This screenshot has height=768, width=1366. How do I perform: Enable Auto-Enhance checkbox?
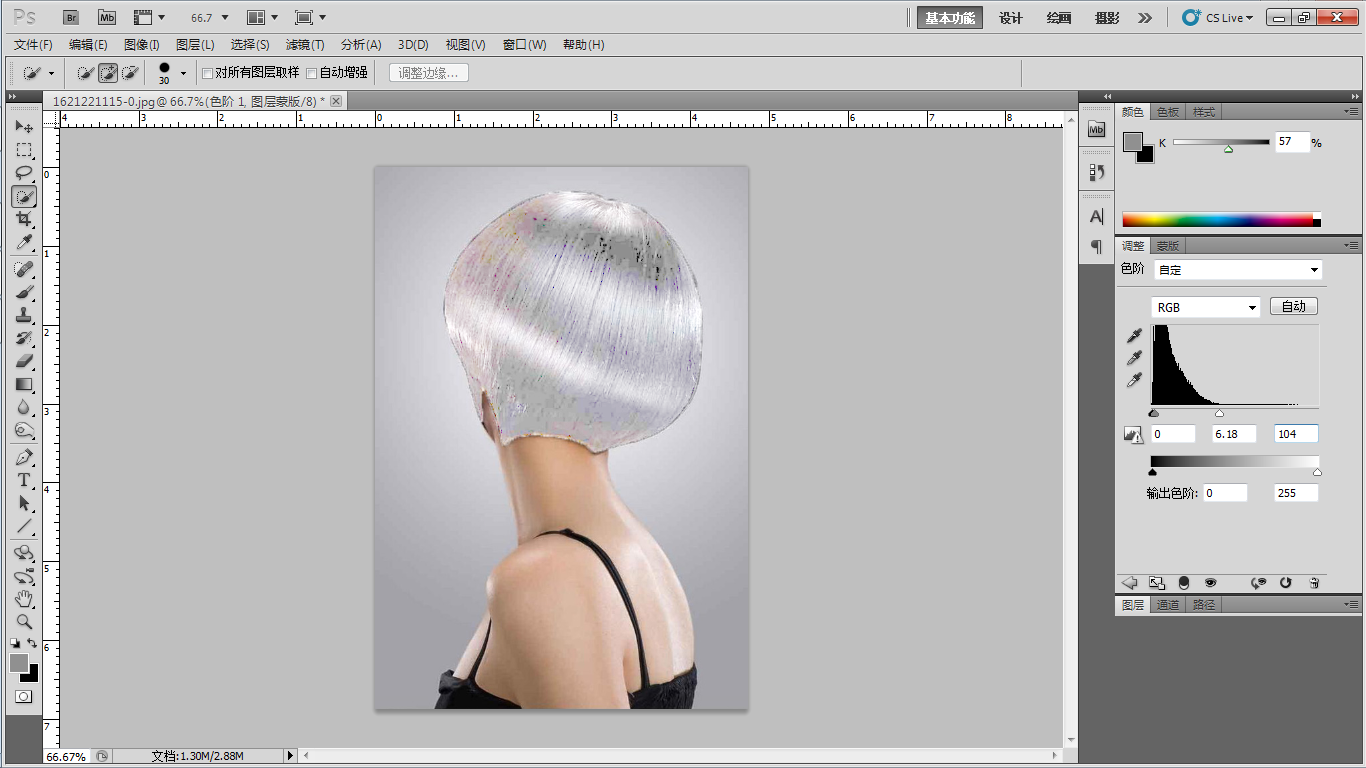click(312, 73)
